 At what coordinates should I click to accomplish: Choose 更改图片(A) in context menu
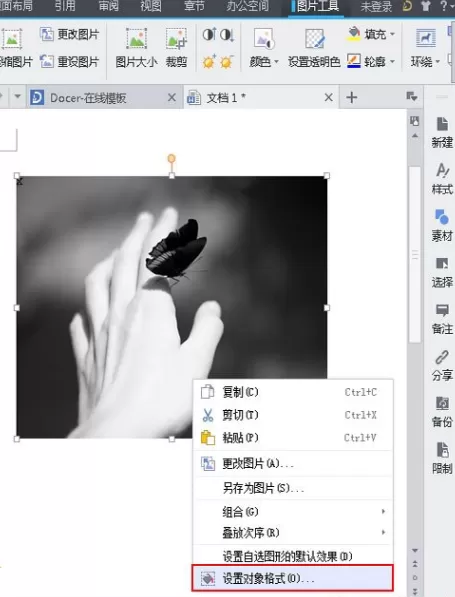click(292, 463)
